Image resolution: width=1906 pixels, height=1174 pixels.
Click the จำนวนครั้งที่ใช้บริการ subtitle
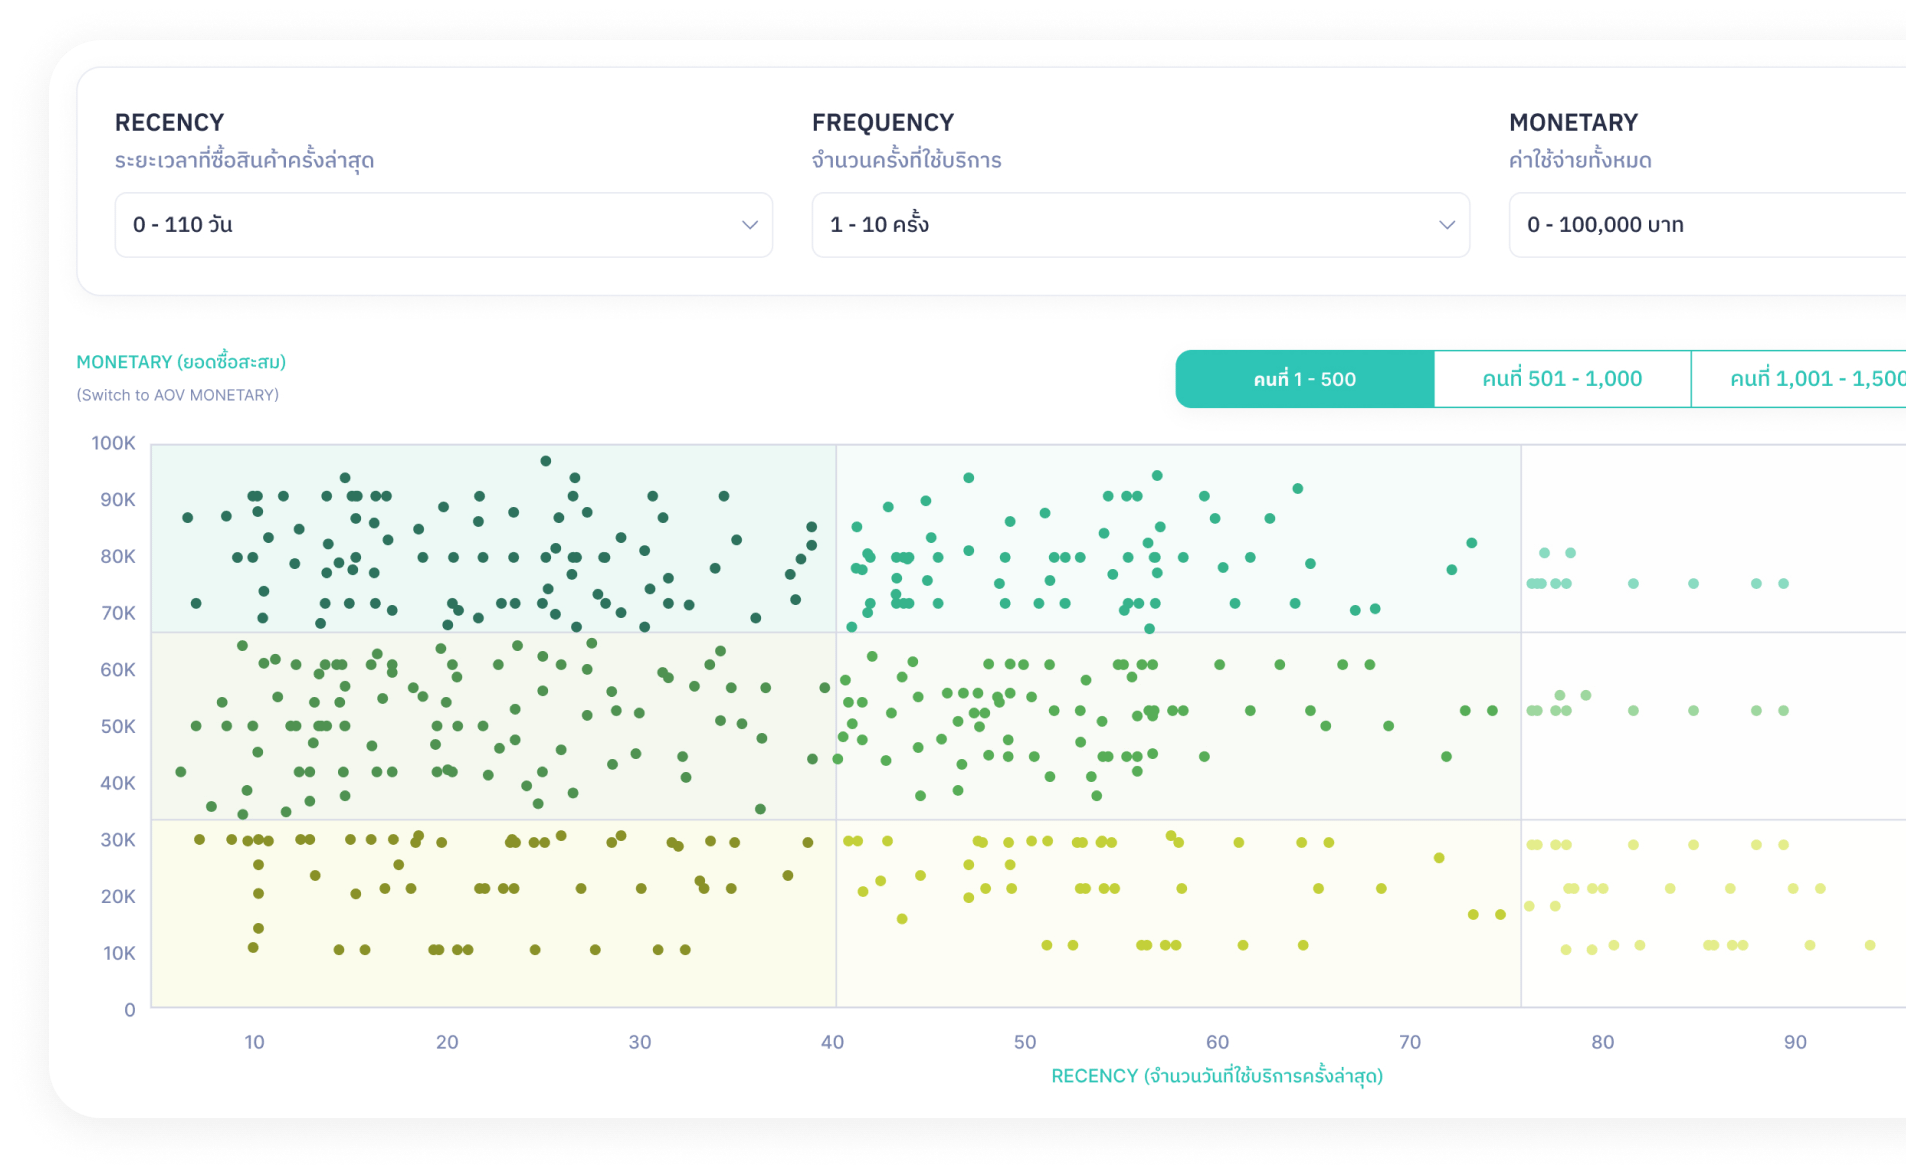click(x=906, y=160)
